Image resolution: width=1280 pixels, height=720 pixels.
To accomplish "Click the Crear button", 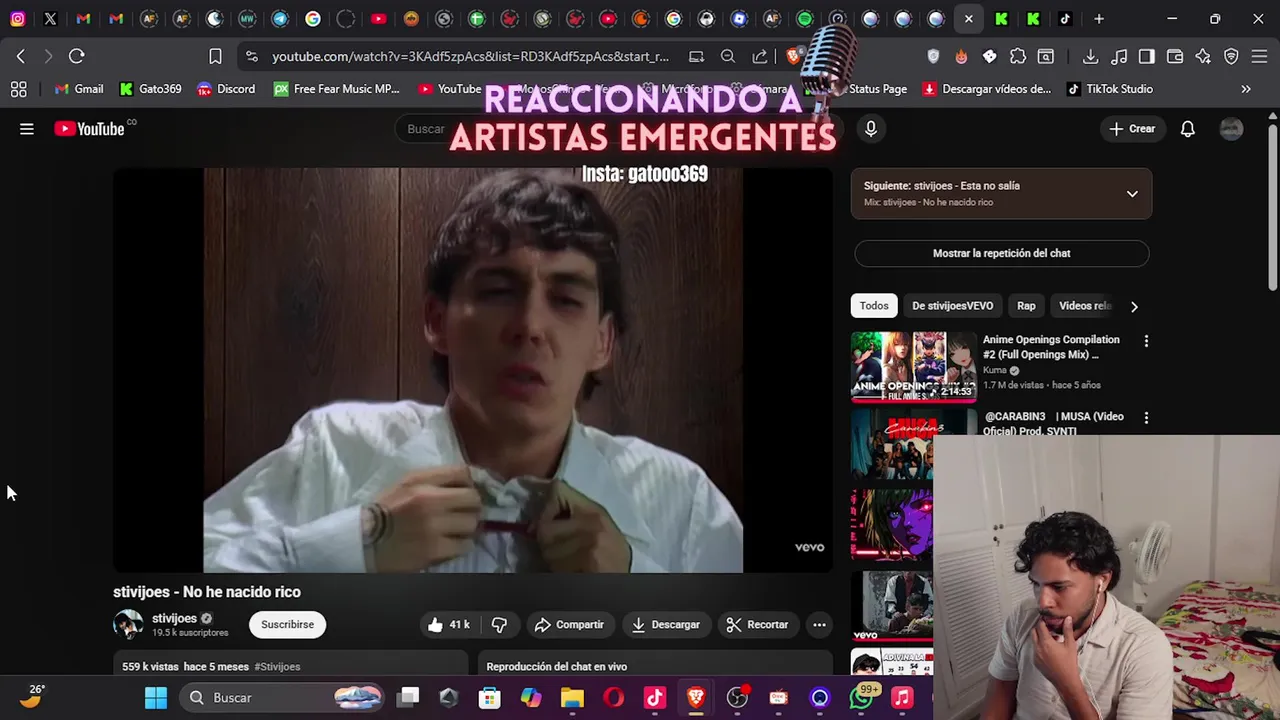I will click(x=1132, y=129).
